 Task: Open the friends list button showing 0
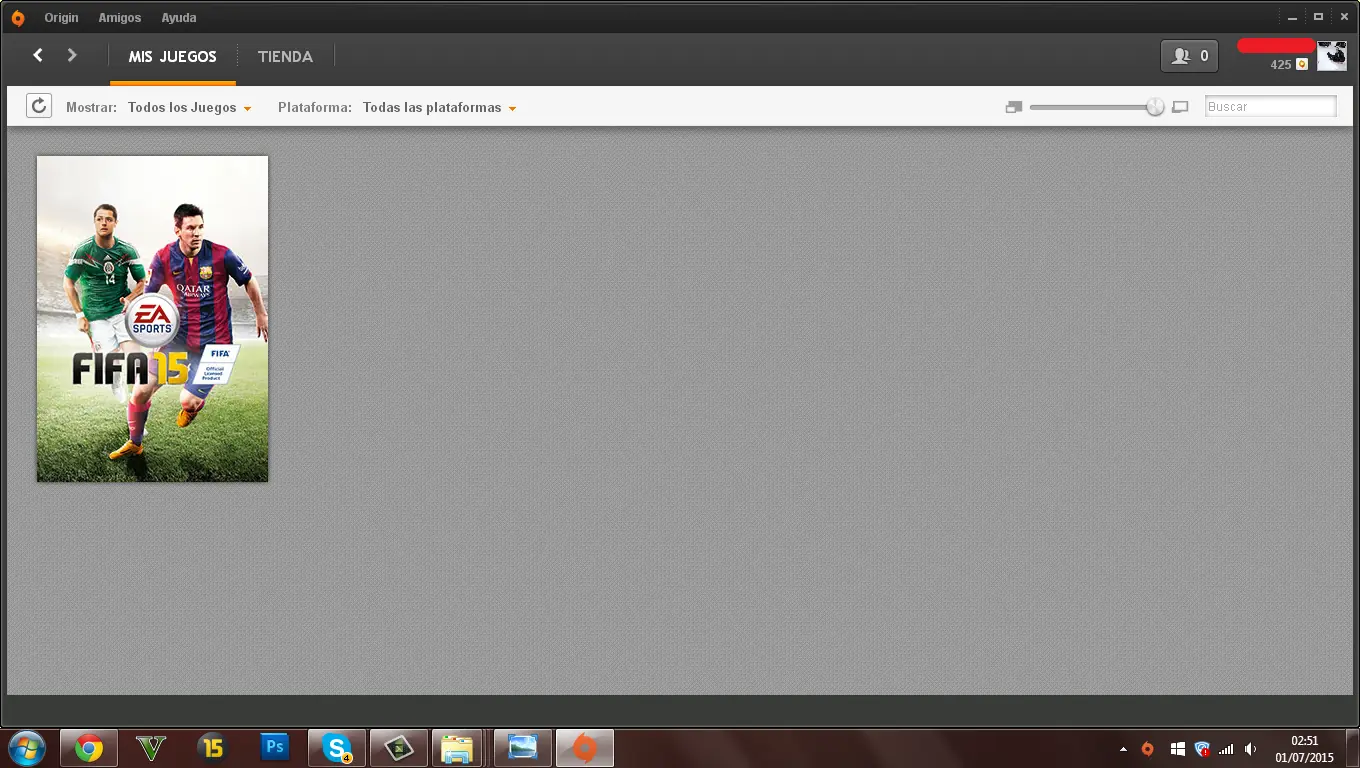tap(1189, 56)
